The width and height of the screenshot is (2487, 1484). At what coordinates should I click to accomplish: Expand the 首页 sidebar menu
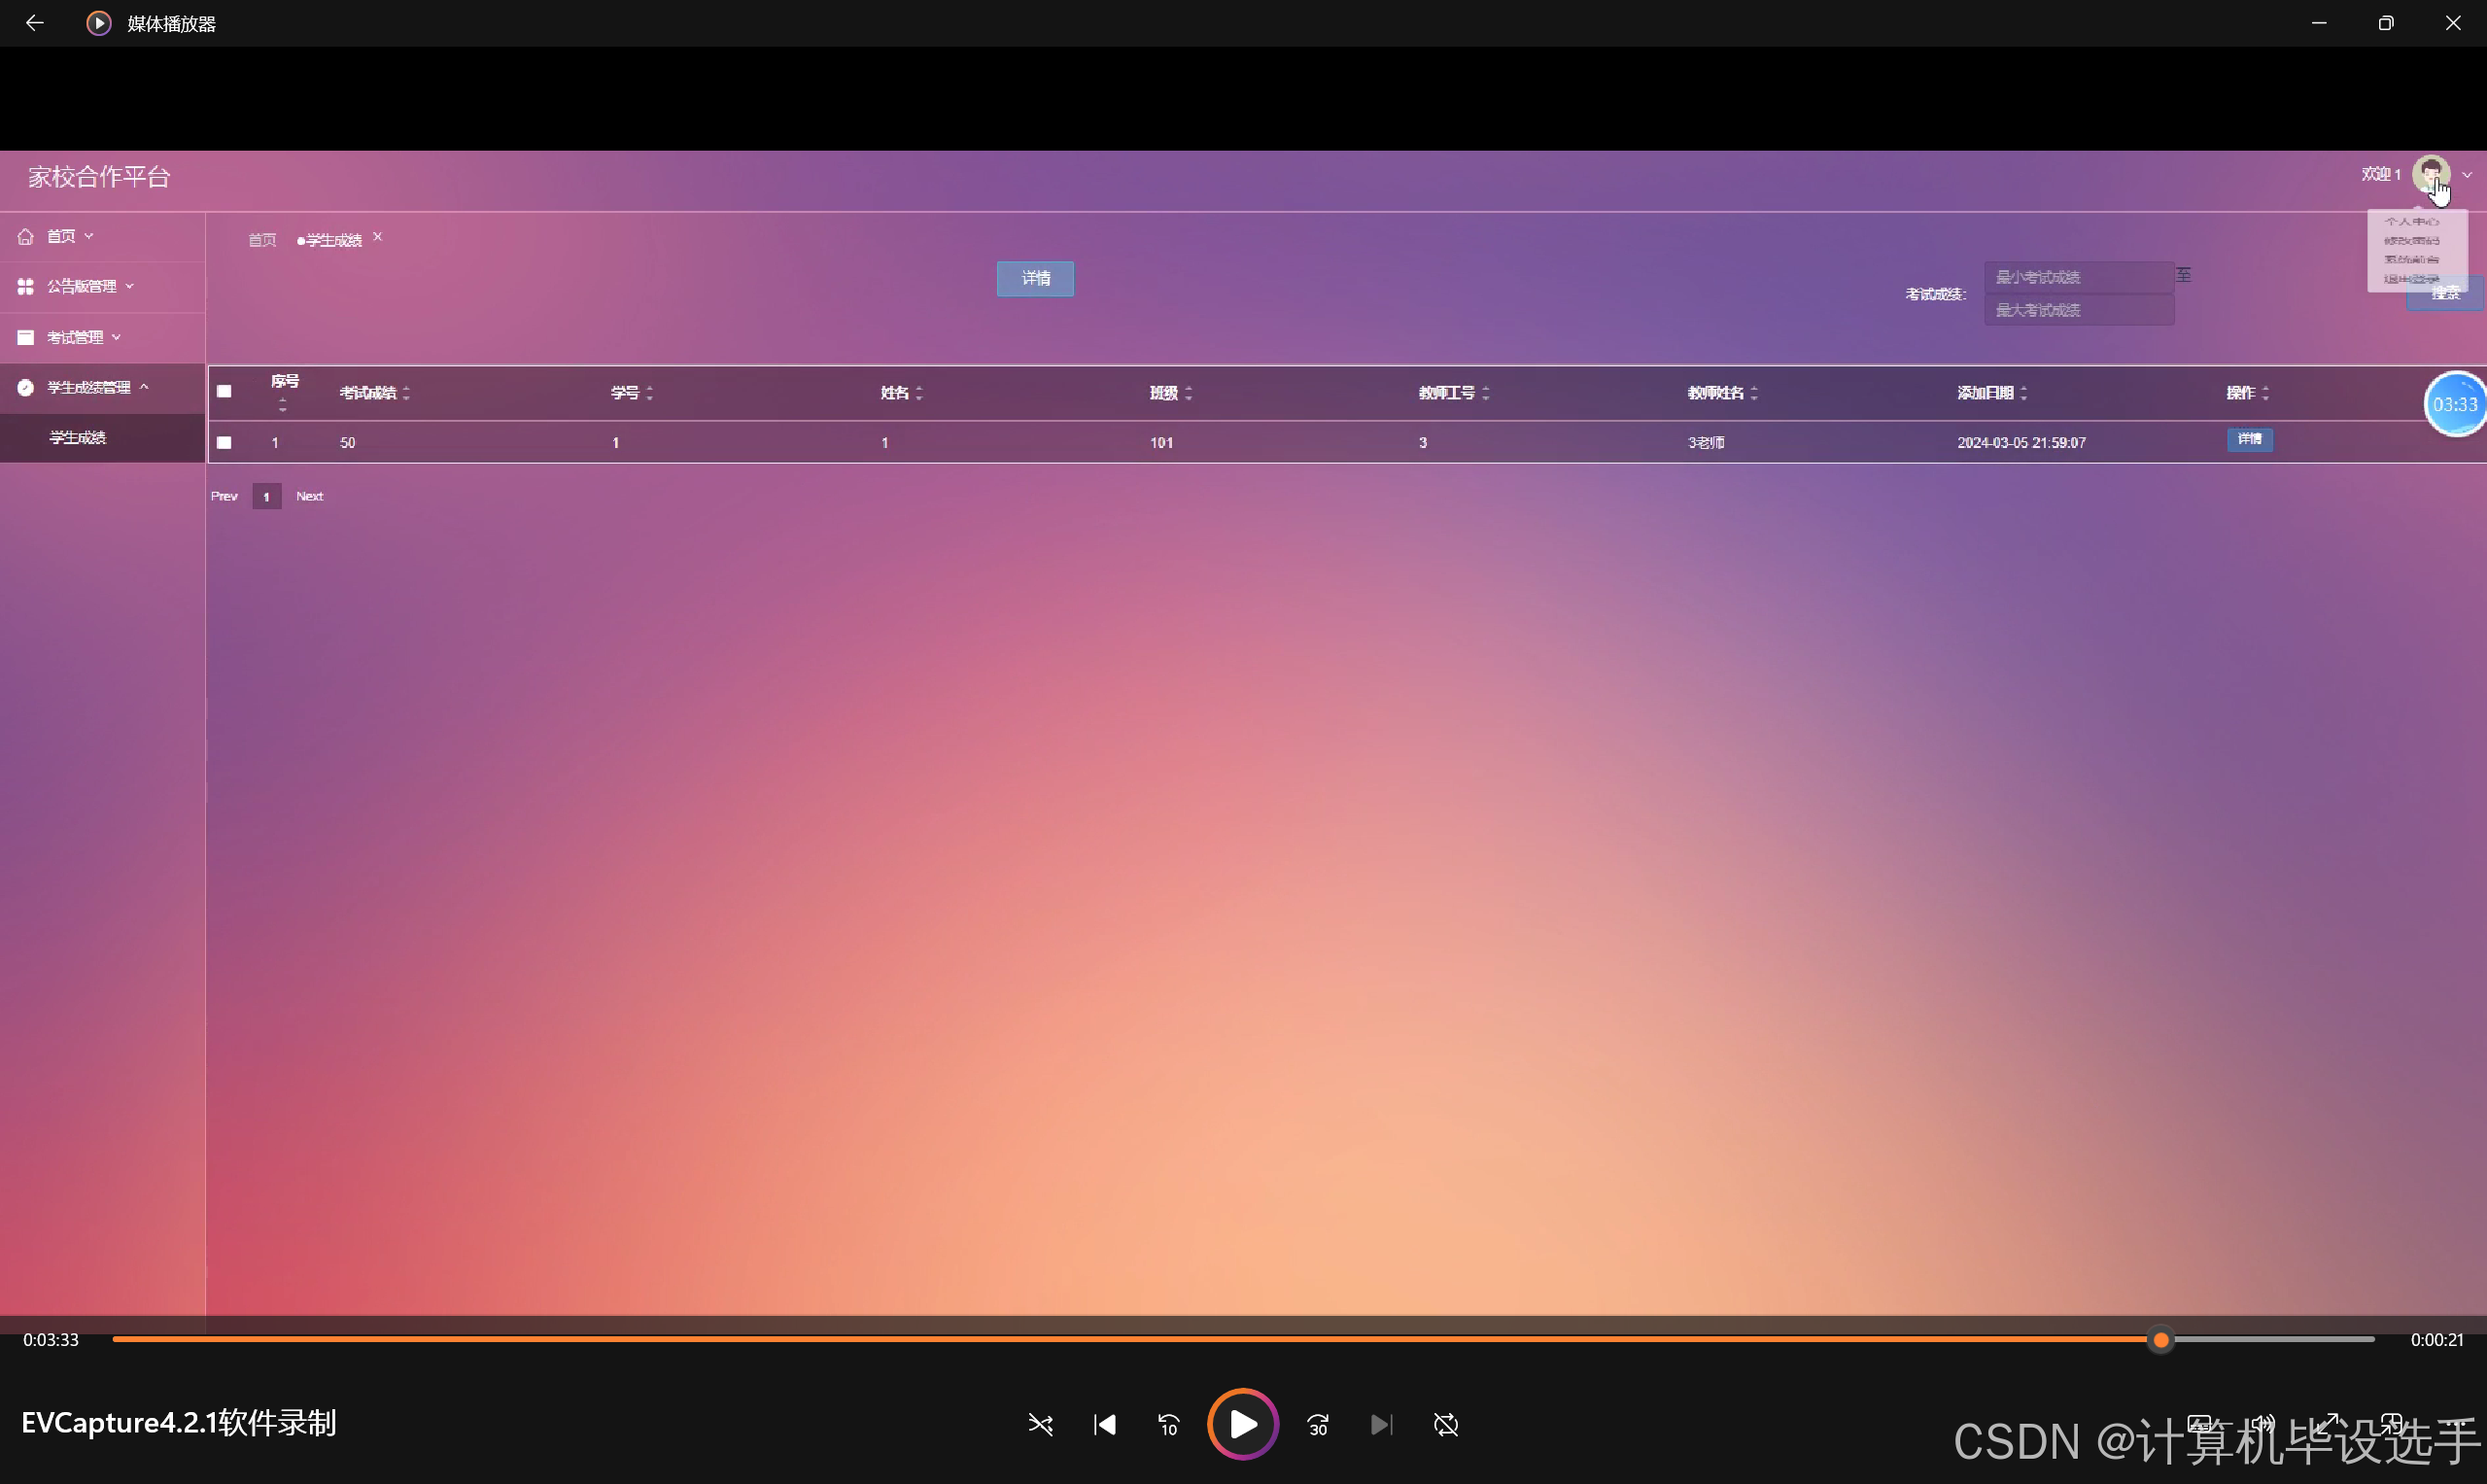click(x=102, y=236)
